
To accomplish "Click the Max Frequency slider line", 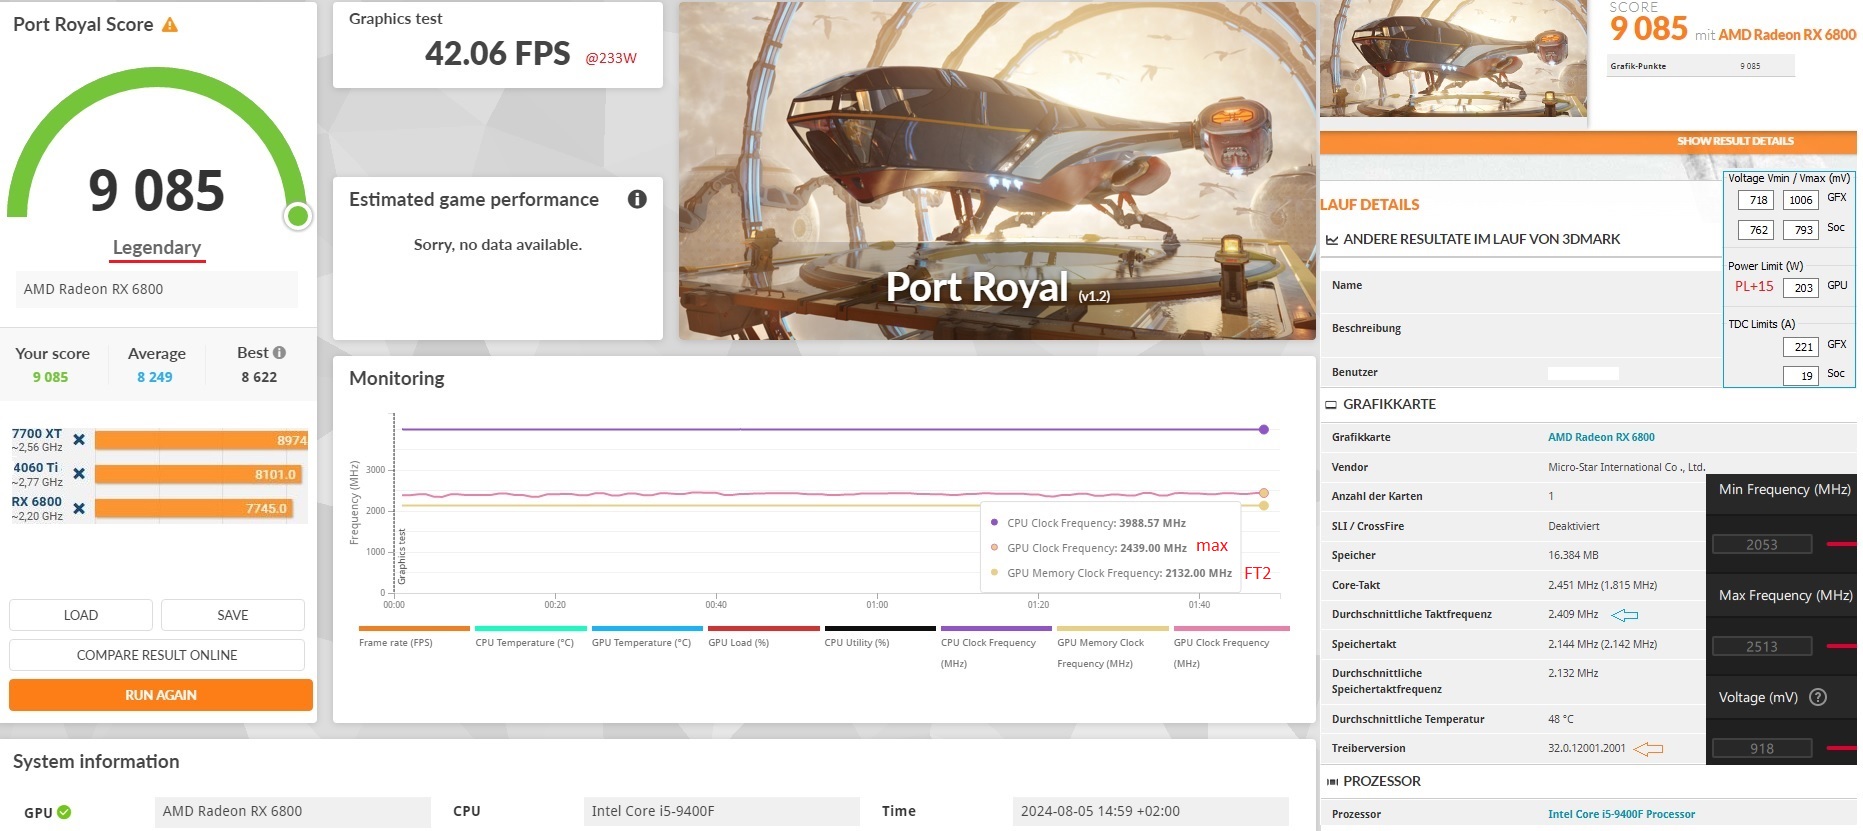I will (x=1841, y=646).
